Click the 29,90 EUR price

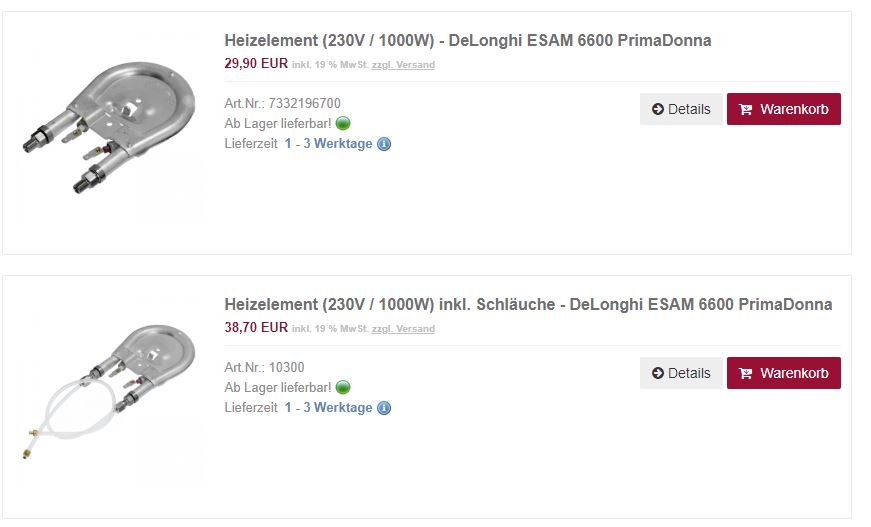[x=256, y=63]
